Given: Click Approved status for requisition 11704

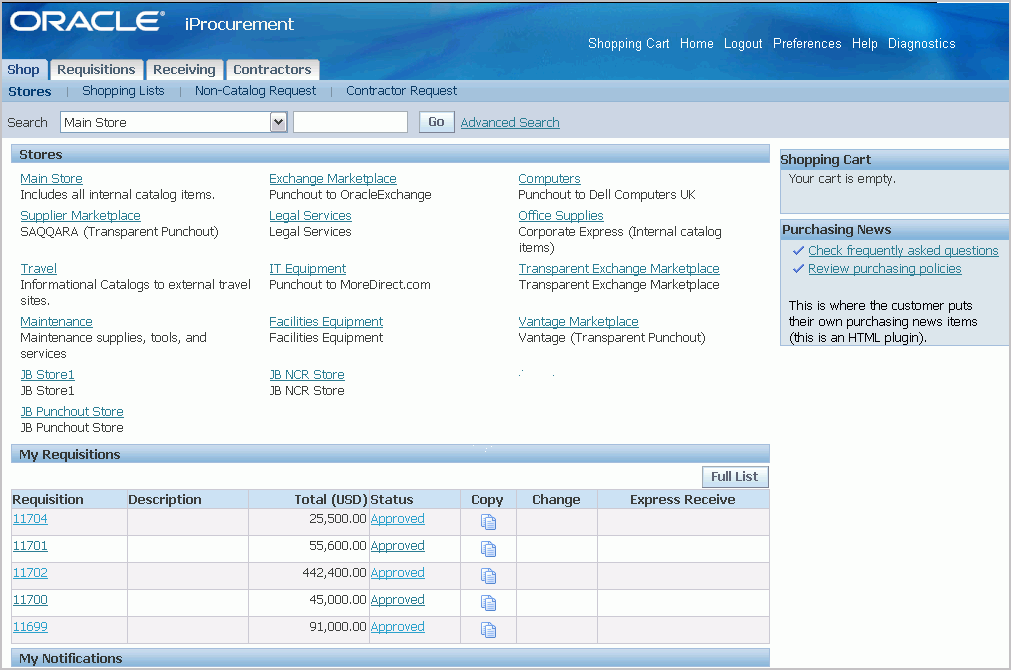Looking at the screenshot, I should point(397,519).
